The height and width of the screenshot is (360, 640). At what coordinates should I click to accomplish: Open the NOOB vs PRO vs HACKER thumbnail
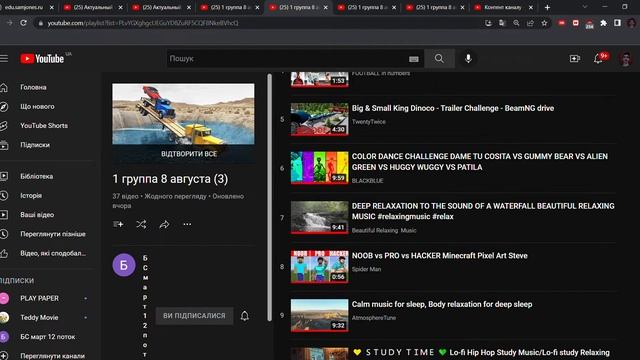click(x=320, y=267)
